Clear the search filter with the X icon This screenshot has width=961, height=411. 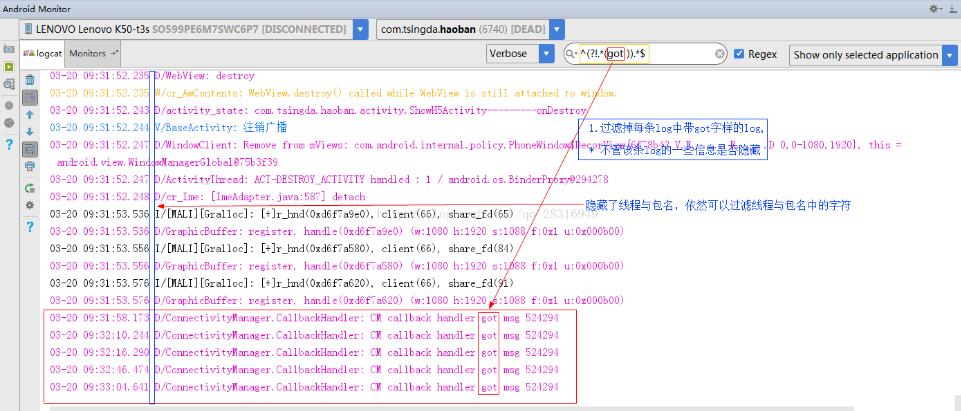click(720, 54)
